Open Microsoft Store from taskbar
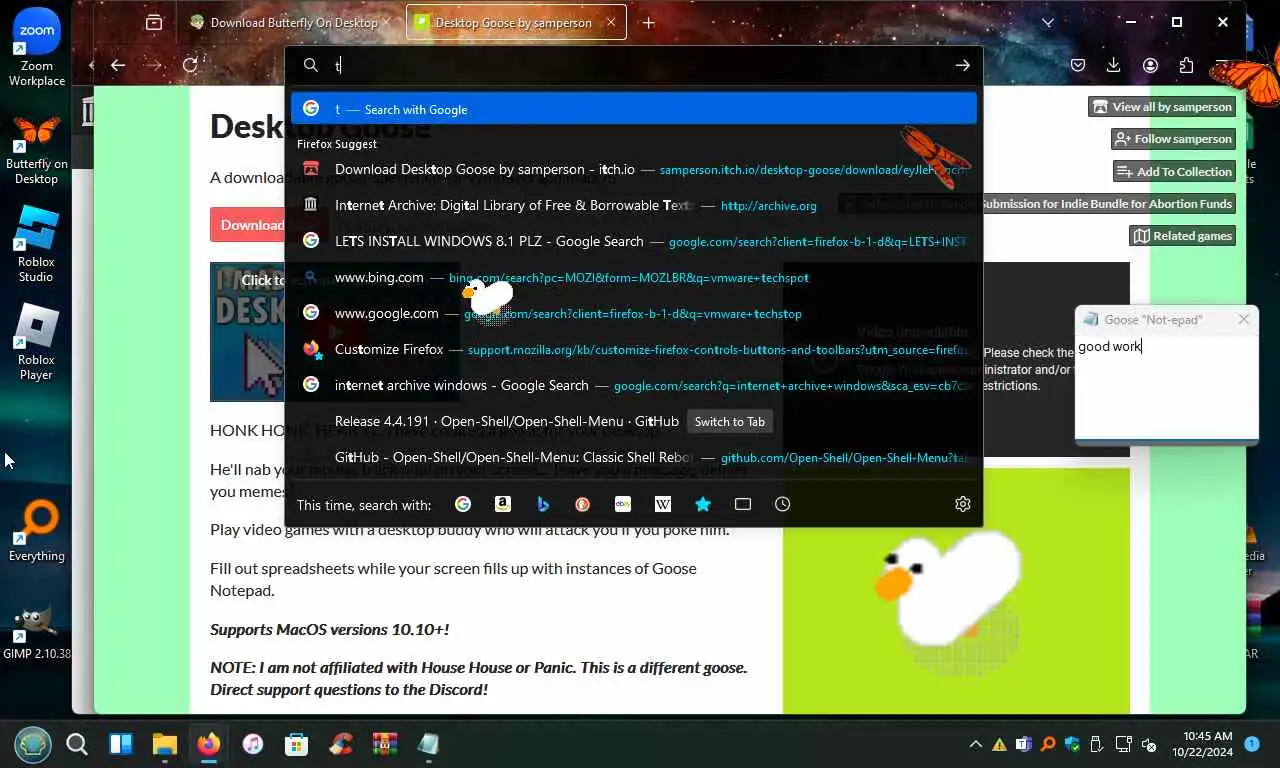The image size is (1280, 768). click(297, 744)
